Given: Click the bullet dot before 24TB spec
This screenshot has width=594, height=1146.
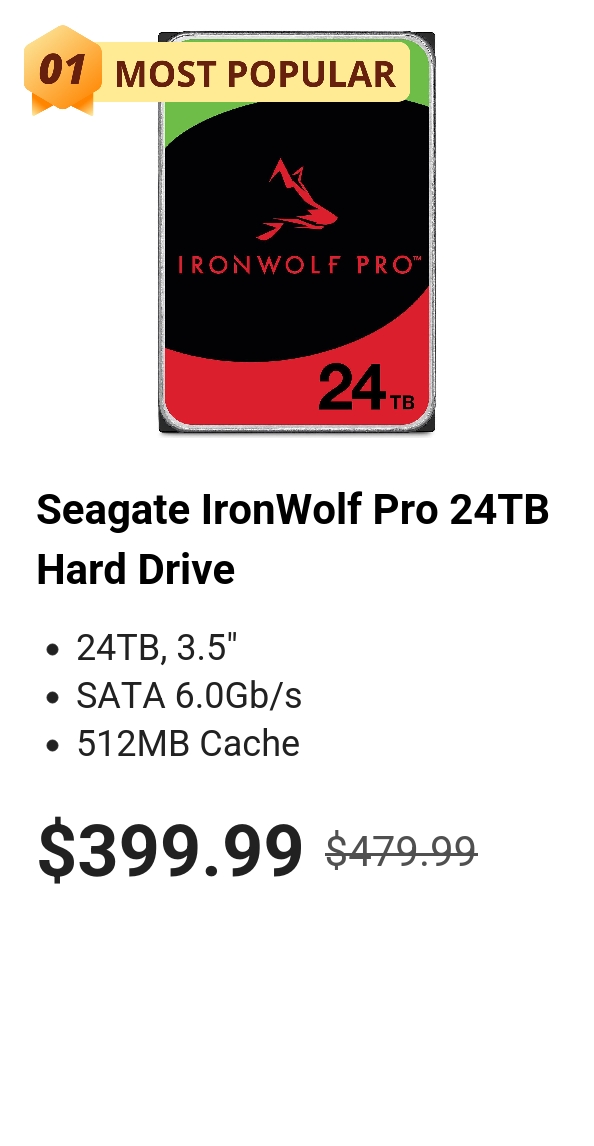Looking at the screenshot, I should tap(52, 649).
